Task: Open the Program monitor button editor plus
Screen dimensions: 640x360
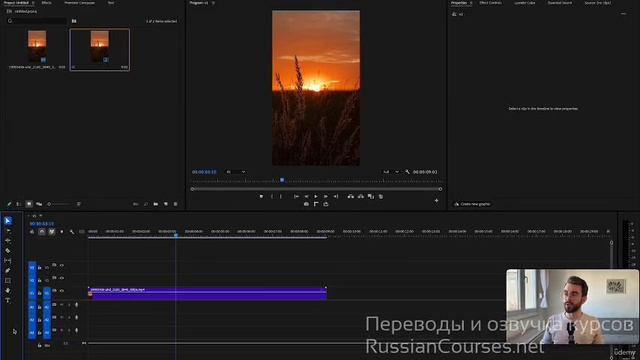Action: click(x=436, y=200)
